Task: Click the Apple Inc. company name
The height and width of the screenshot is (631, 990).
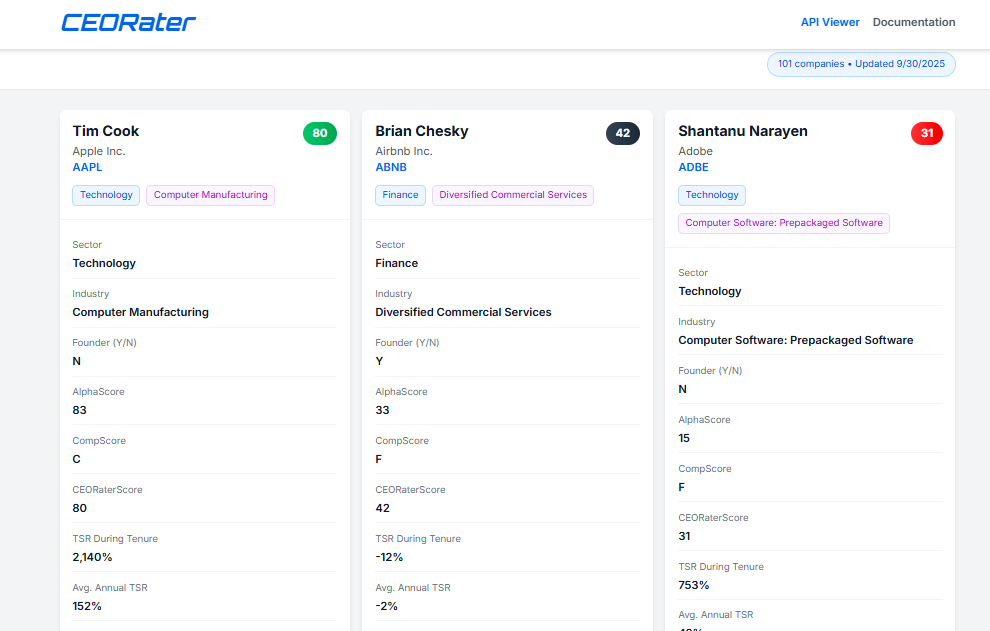Action: click(x=98, y=152)
